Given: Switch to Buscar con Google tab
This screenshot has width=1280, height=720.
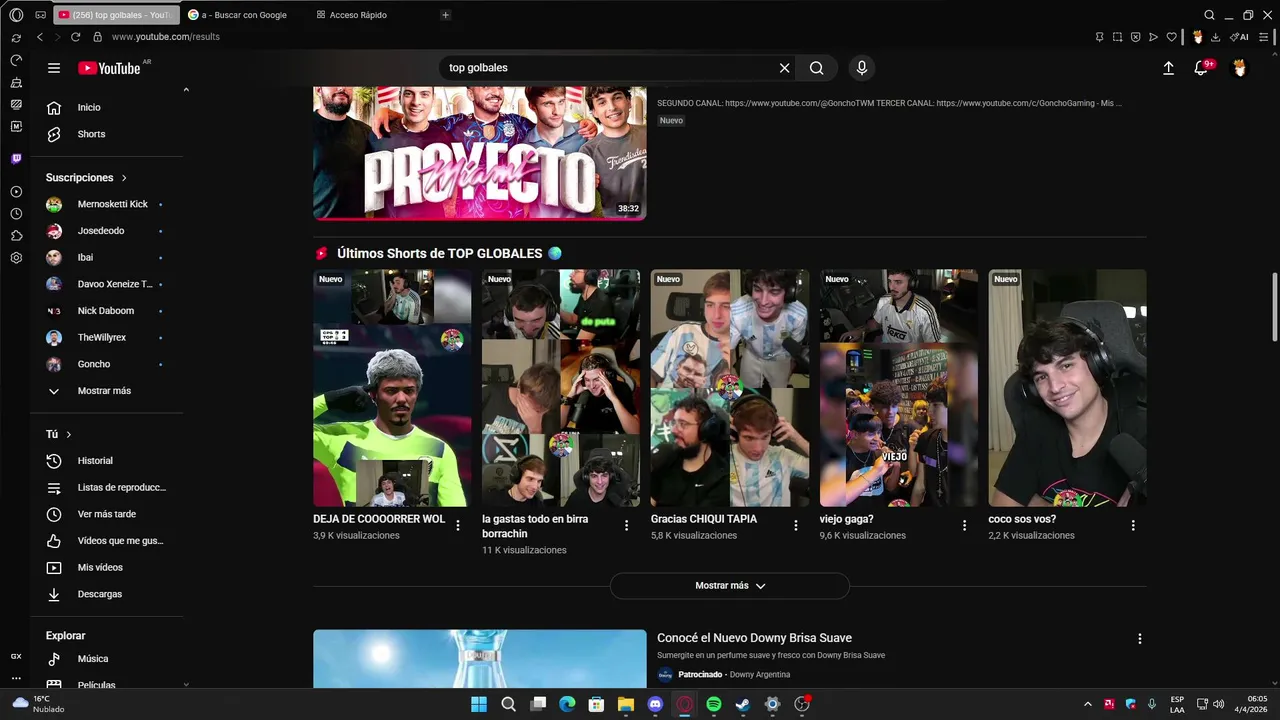Looking at the screenshot, I should [x=243, y=15].
